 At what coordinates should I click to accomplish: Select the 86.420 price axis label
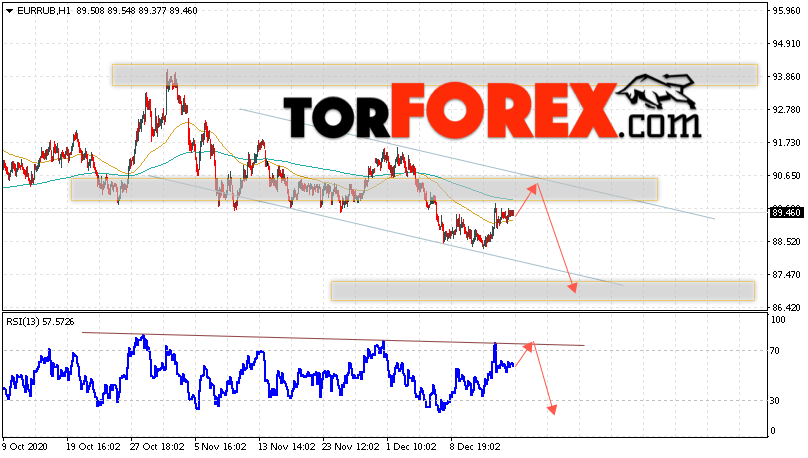(786, 308)
